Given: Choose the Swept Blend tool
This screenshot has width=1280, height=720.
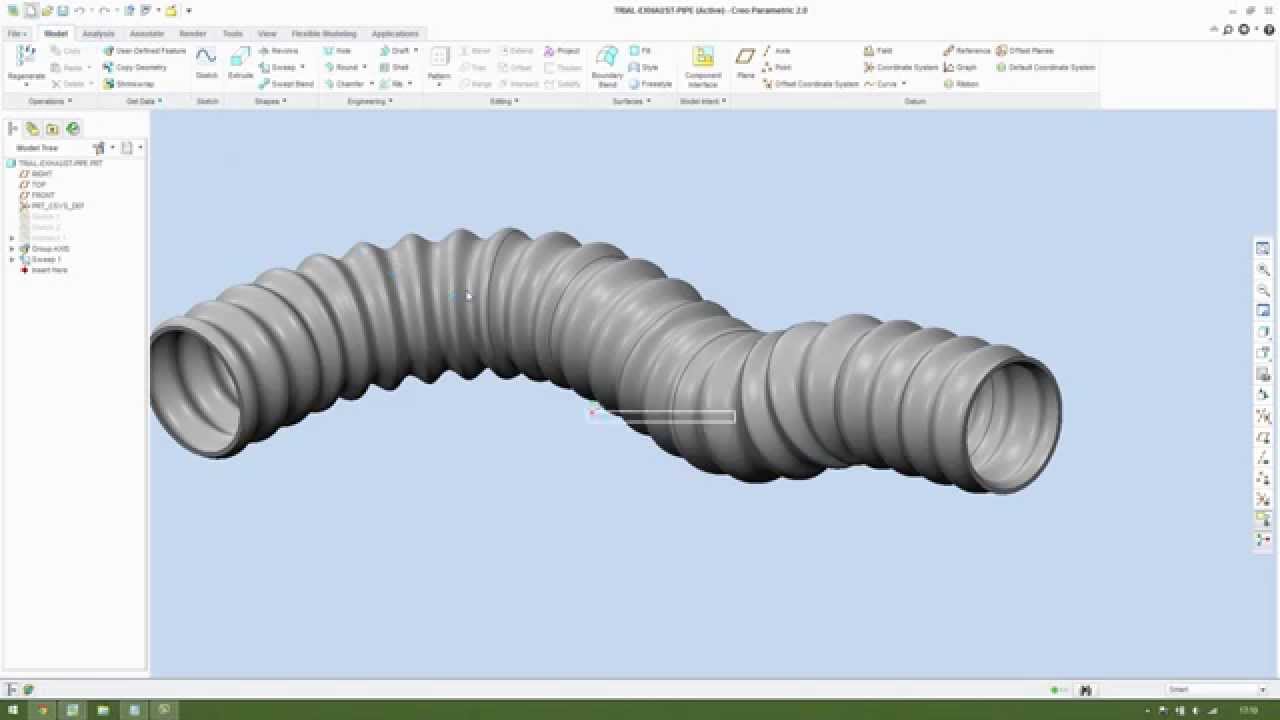Looking at the screenshot, I should click(286, 84).
